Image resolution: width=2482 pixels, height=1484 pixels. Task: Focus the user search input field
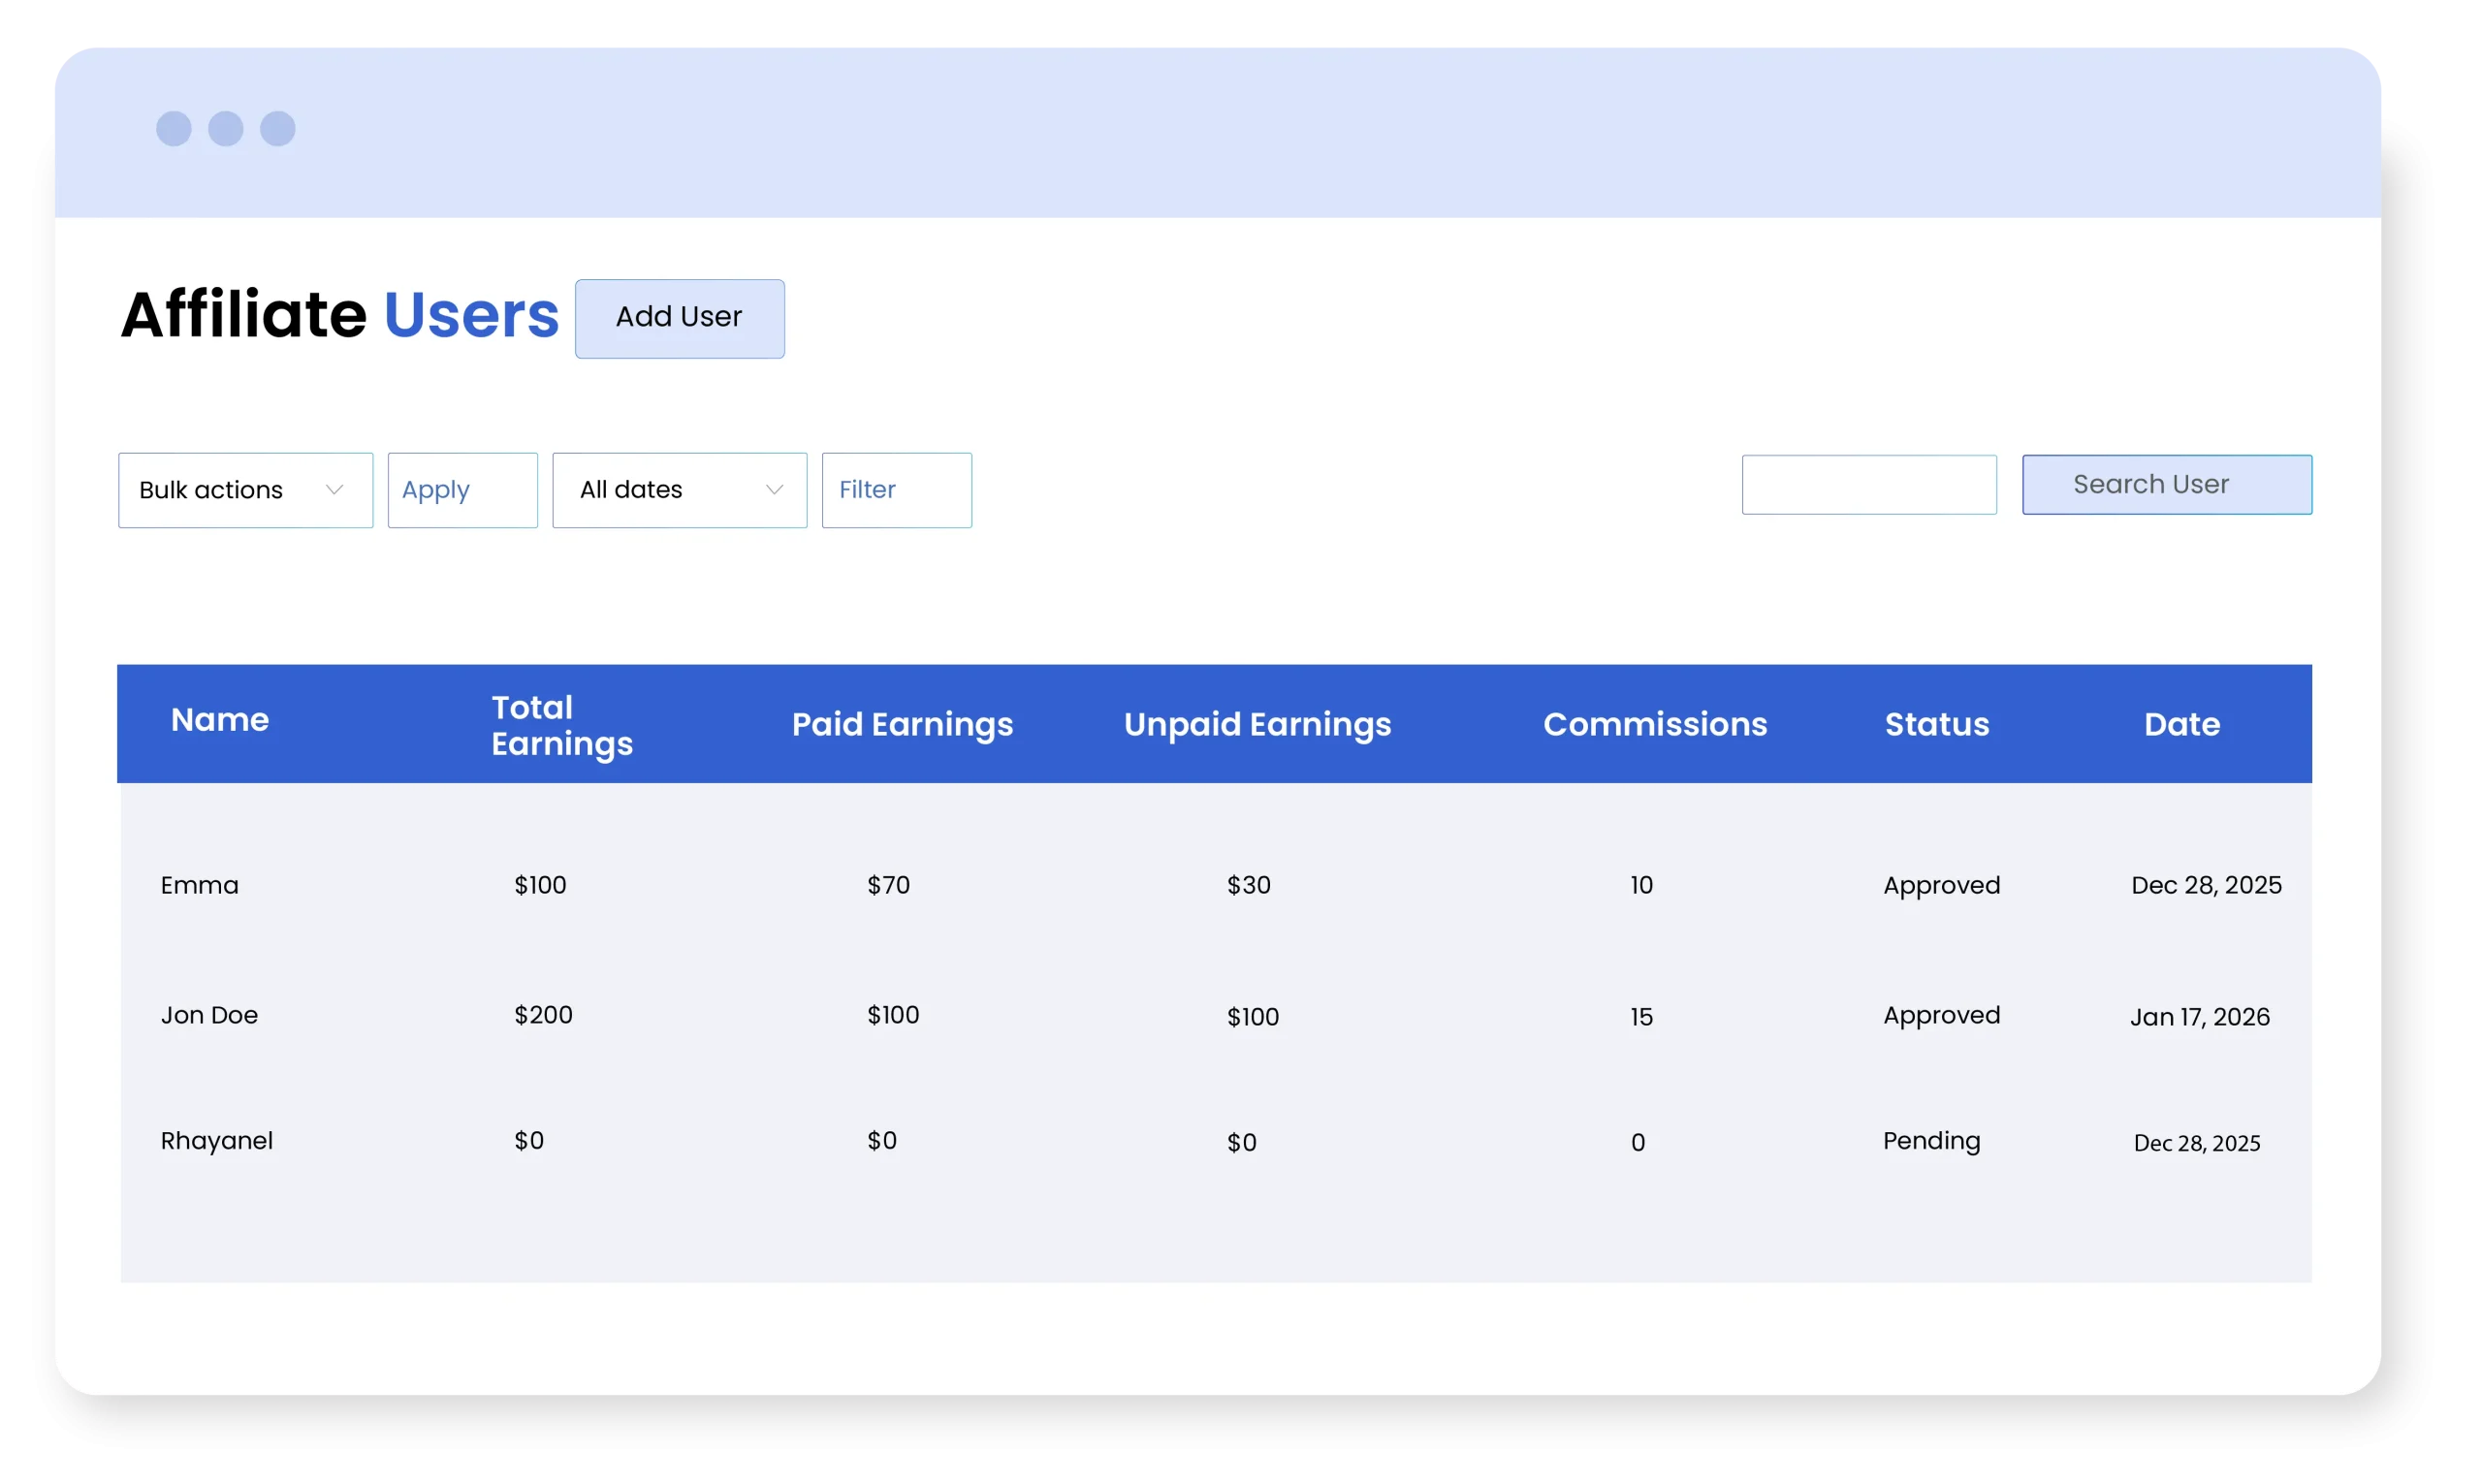coord(1868,485)
